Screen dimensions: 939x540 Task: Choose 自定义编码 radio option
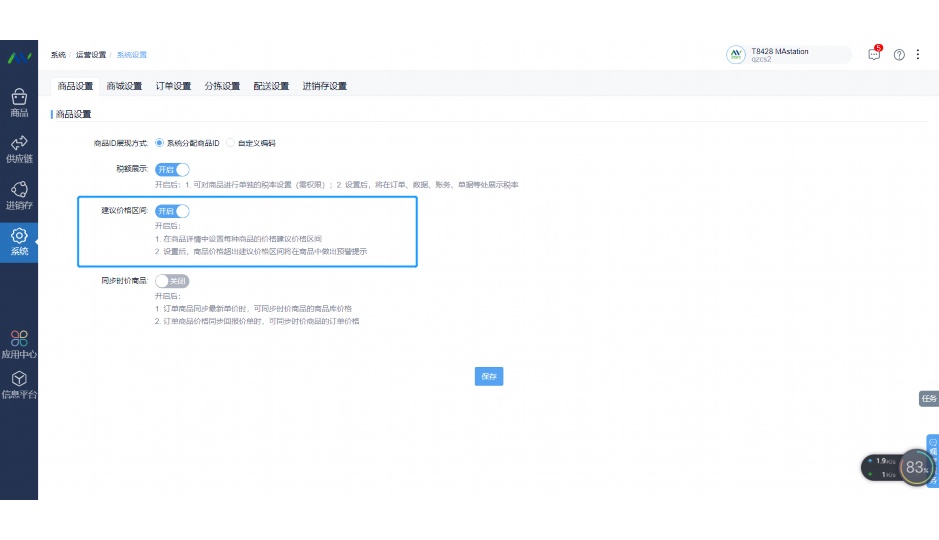tap(231, 143)
